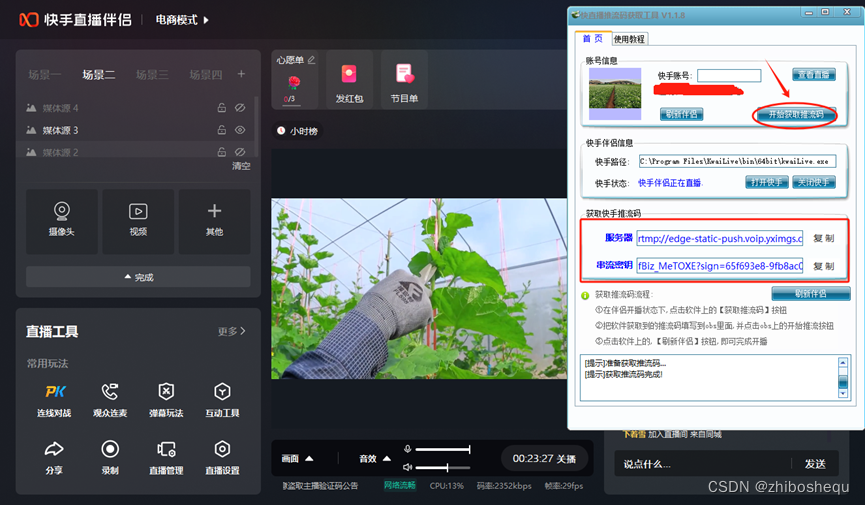Open 节目单 program list
This screenshot has height=505, width=865.
pyautogui.click(x=404, y=81)
